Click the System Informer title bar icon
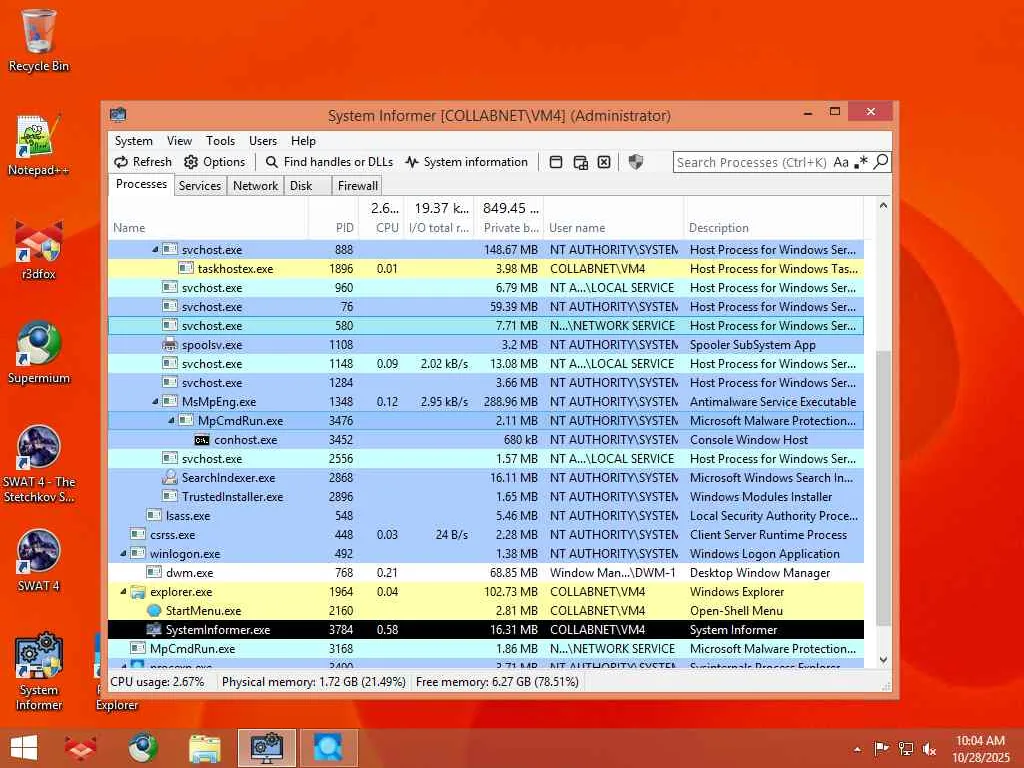The image size is (1024, 768). point(118,115)
